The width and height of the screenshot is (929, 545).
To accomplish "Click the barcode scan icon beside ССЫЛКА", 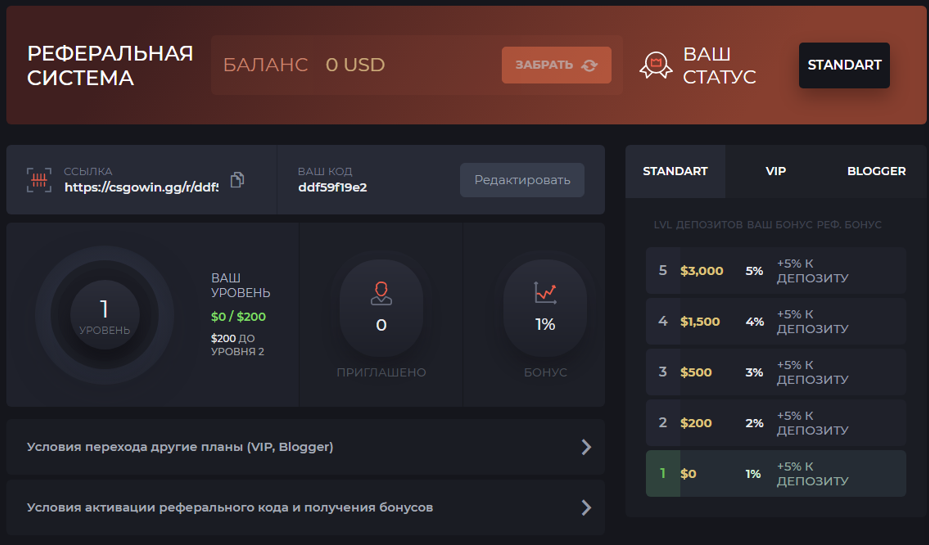I will pos(39,179).
